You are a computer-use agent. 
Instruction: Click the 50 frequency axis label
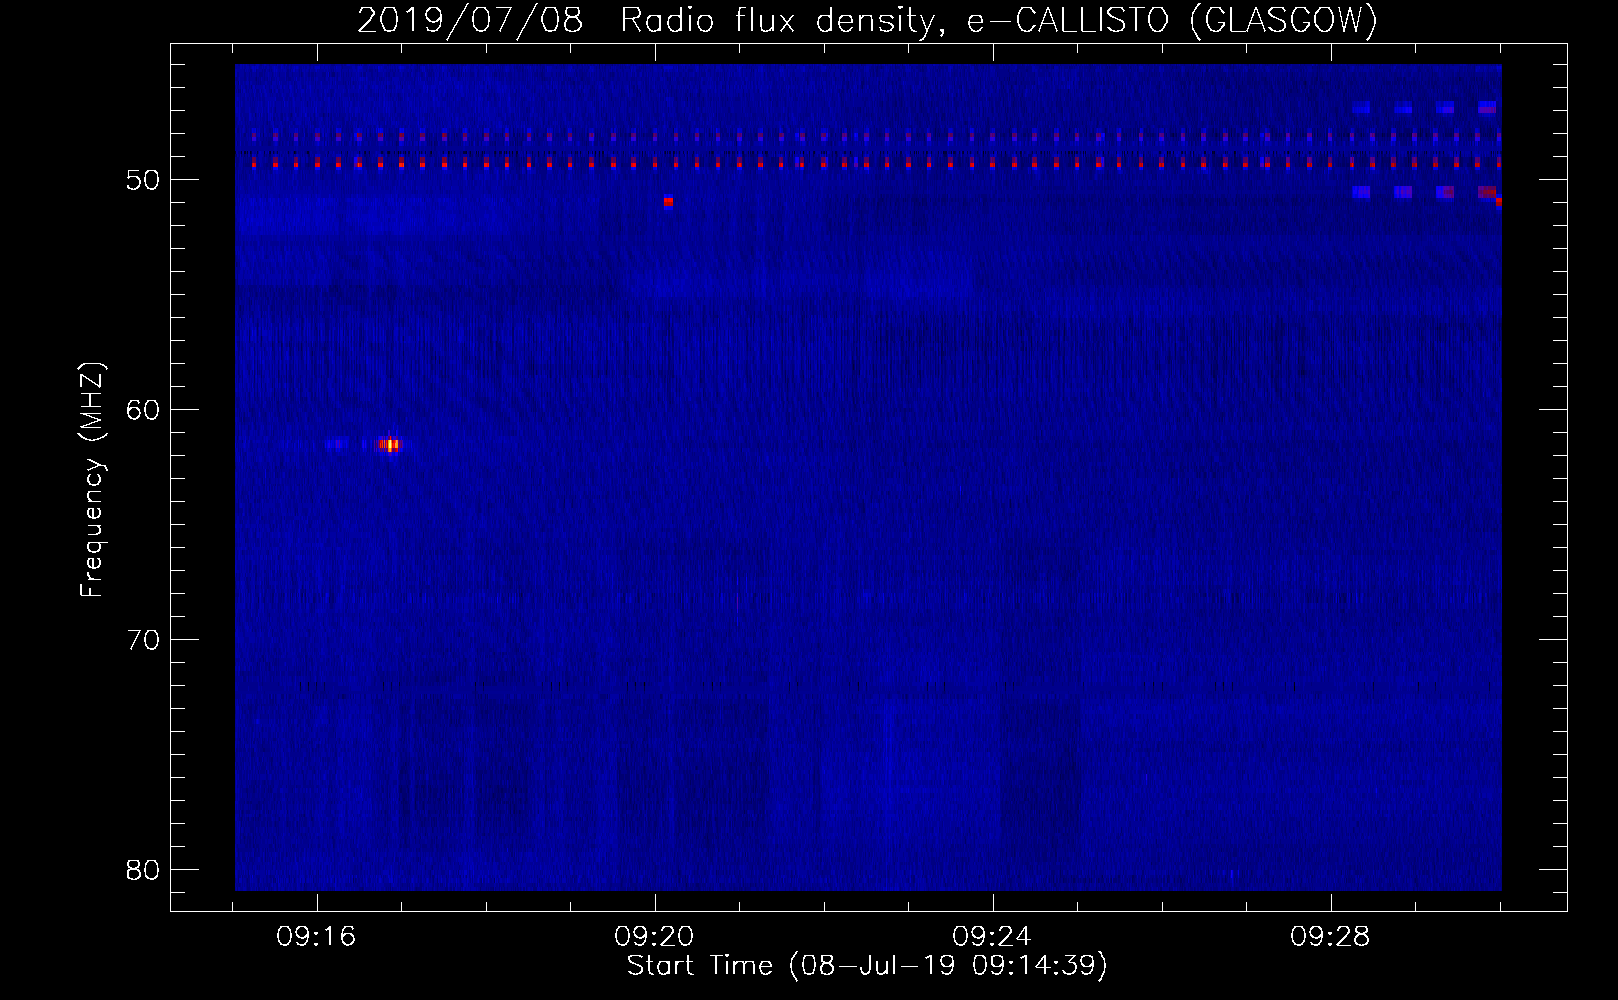(x=144, y=180)
